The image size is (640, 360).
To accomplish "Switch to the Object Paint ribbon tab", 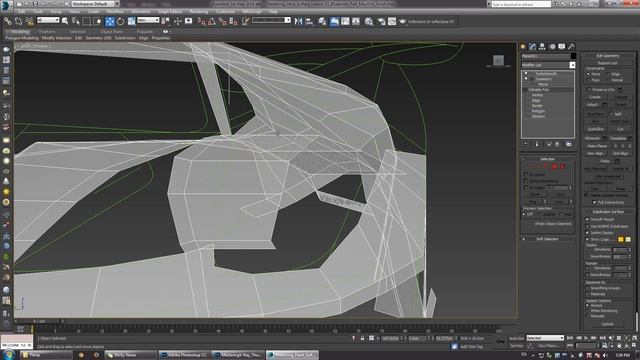I will tap(111, 31).
